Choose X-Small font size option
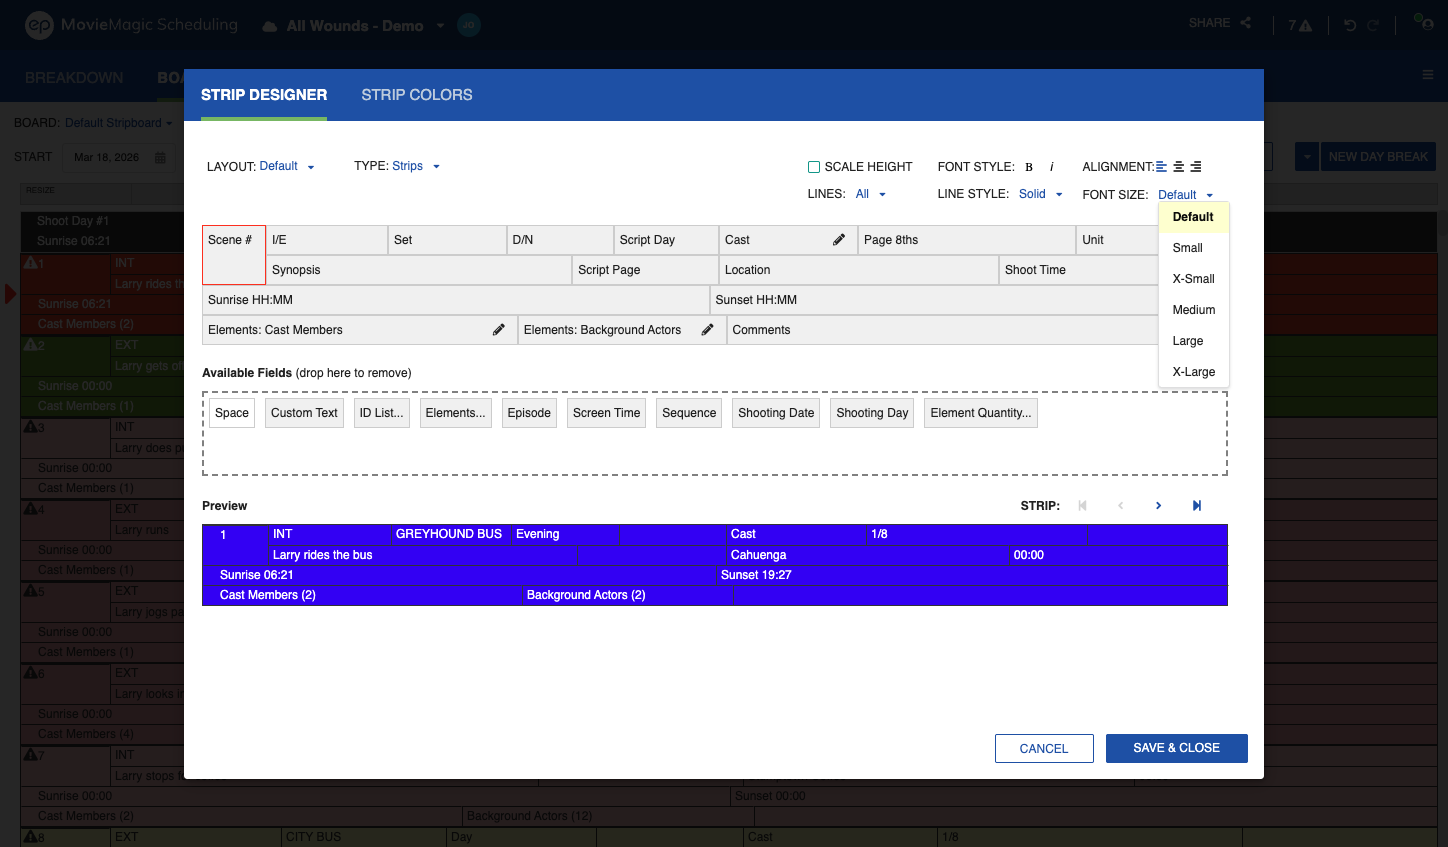 coord(1193,279)
